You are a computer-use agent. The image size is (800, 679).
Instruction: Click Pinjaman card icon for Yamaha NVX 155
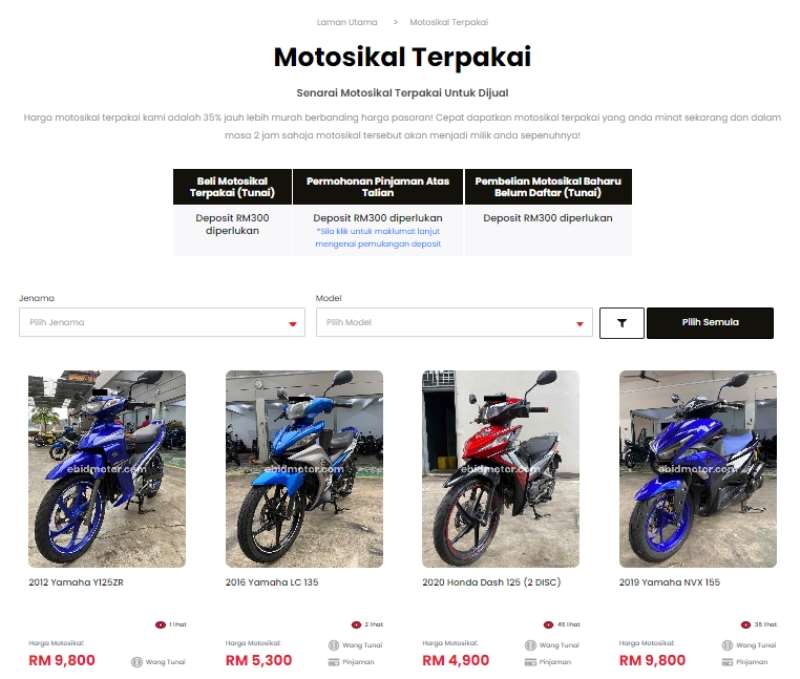(728, 662)
